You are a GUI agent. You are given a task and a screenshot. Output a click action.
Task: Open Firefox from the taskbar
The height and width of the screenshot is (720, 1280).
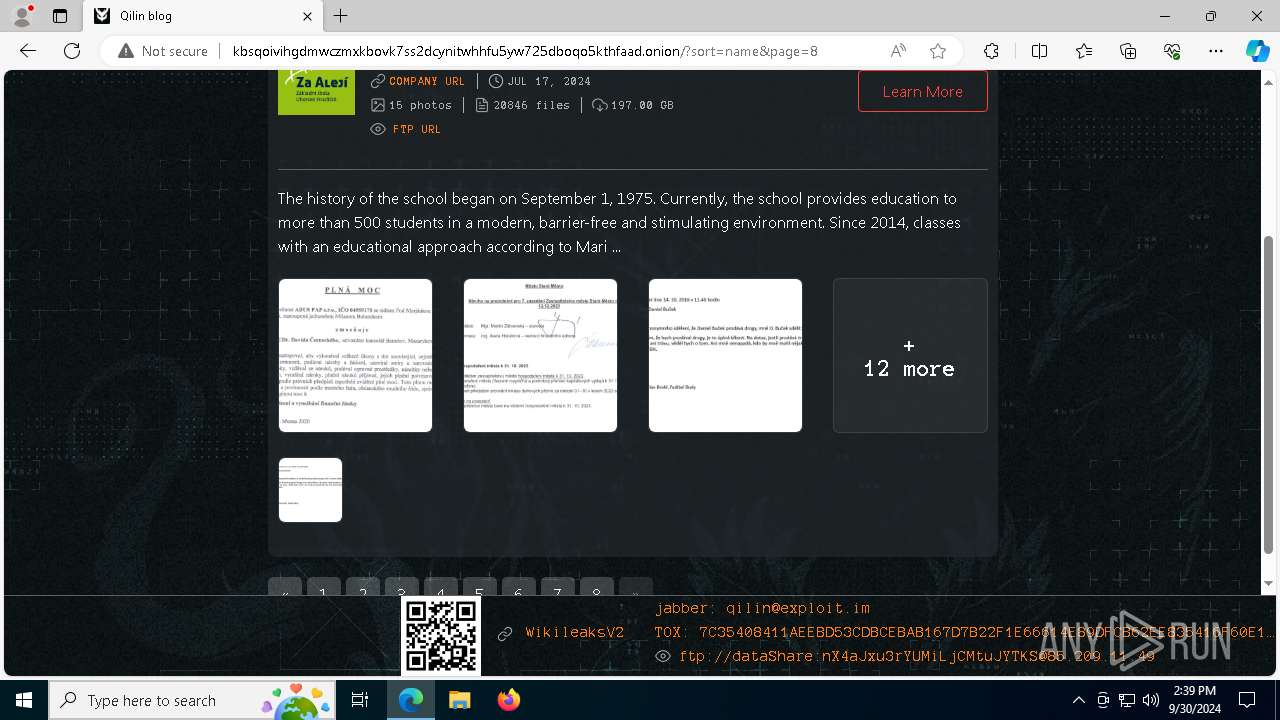[x=508, y=700]
